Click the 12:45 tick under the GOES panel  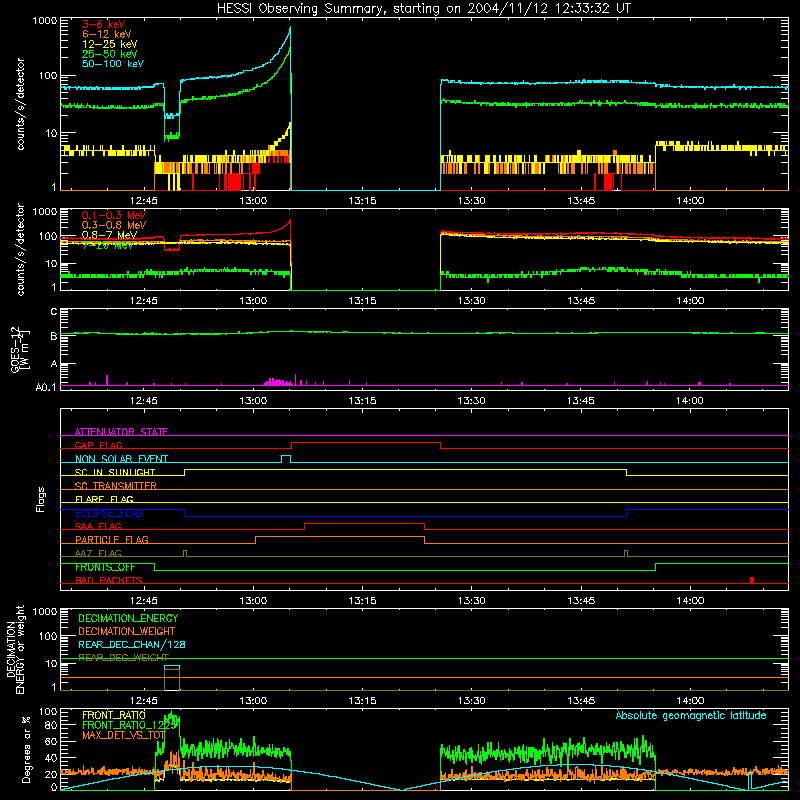[144, 401]
